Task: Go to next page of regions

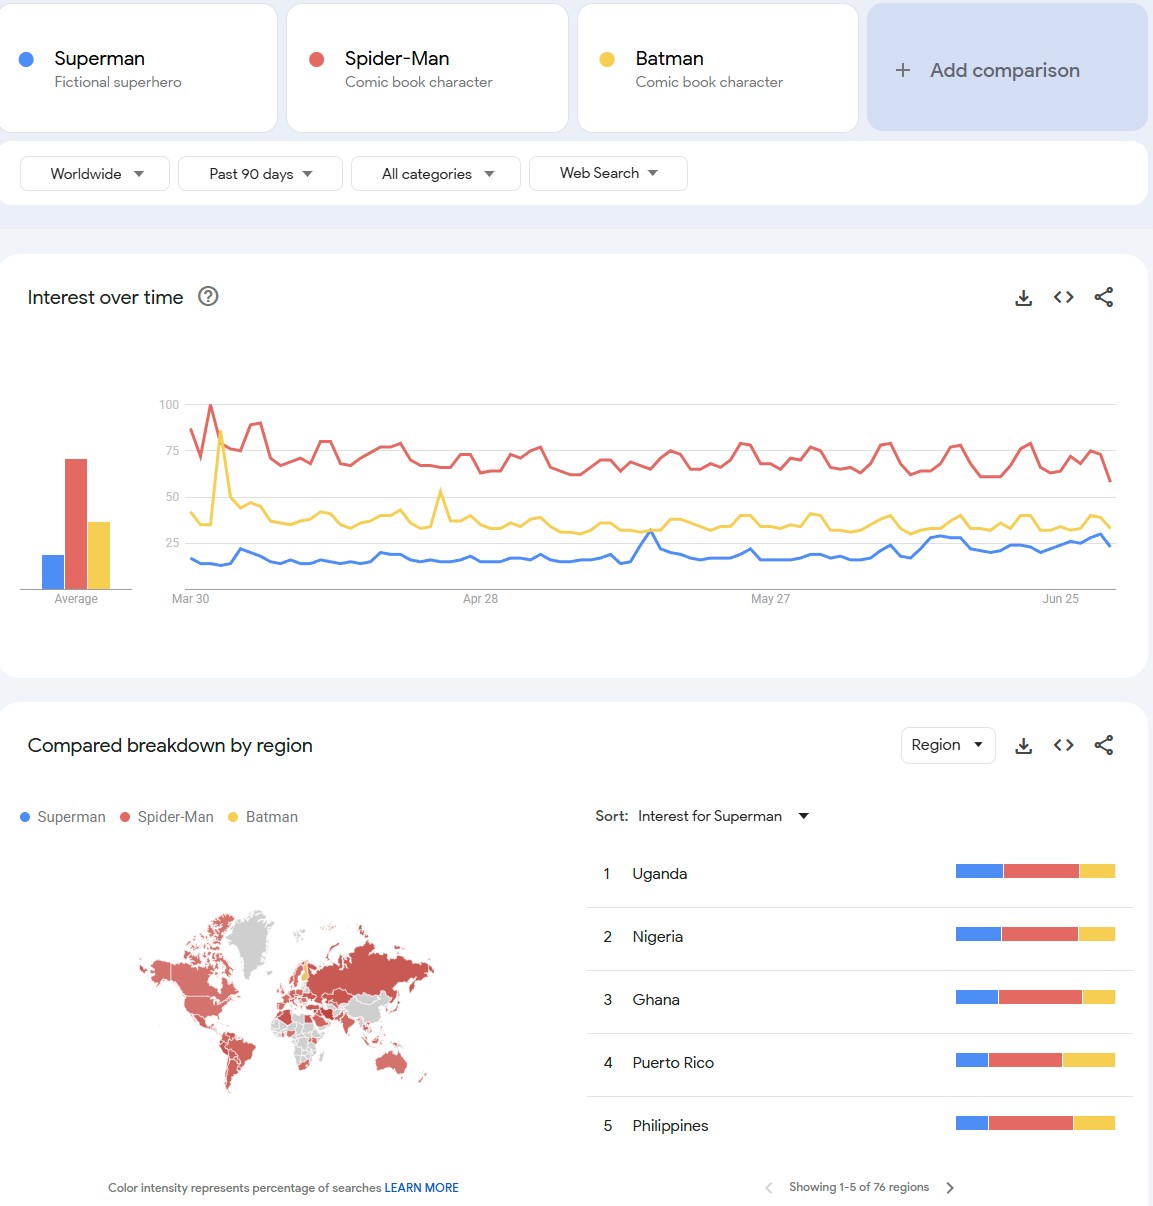Action: [x=950, y=1188]
